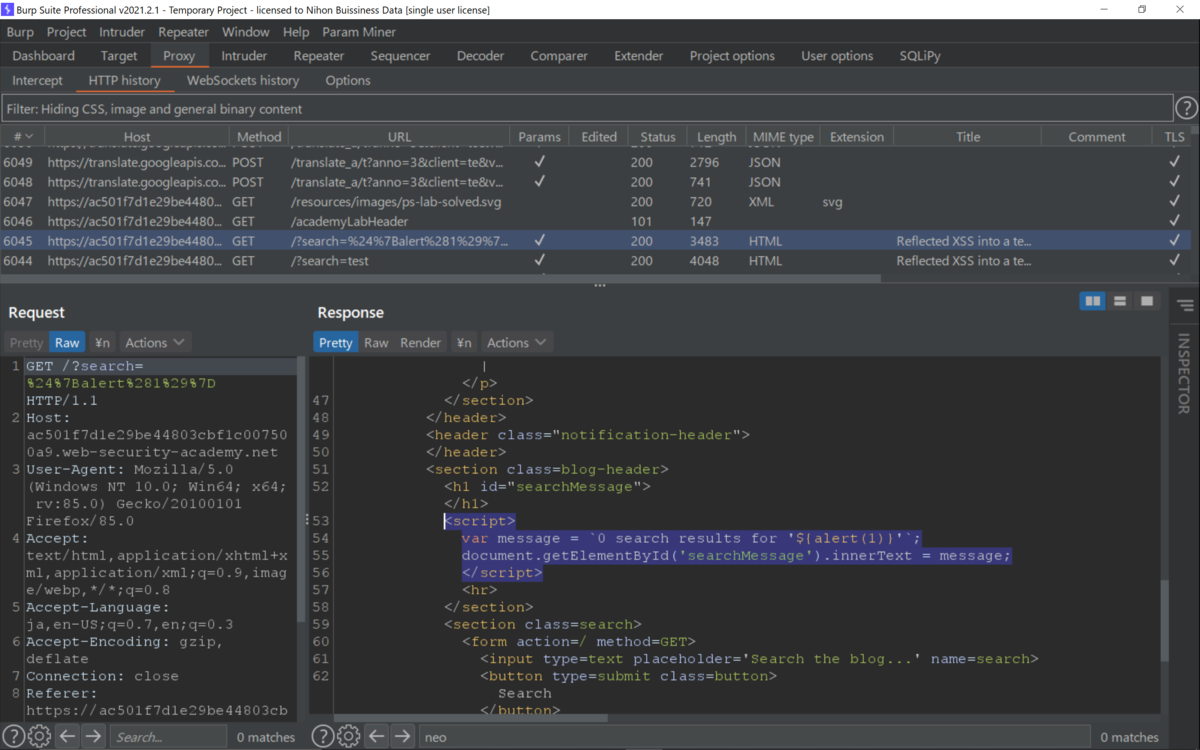The width and height of the screenshot is (1200, 750).
Task: Switch to the Project options tab
Action: tap(732, 56)
